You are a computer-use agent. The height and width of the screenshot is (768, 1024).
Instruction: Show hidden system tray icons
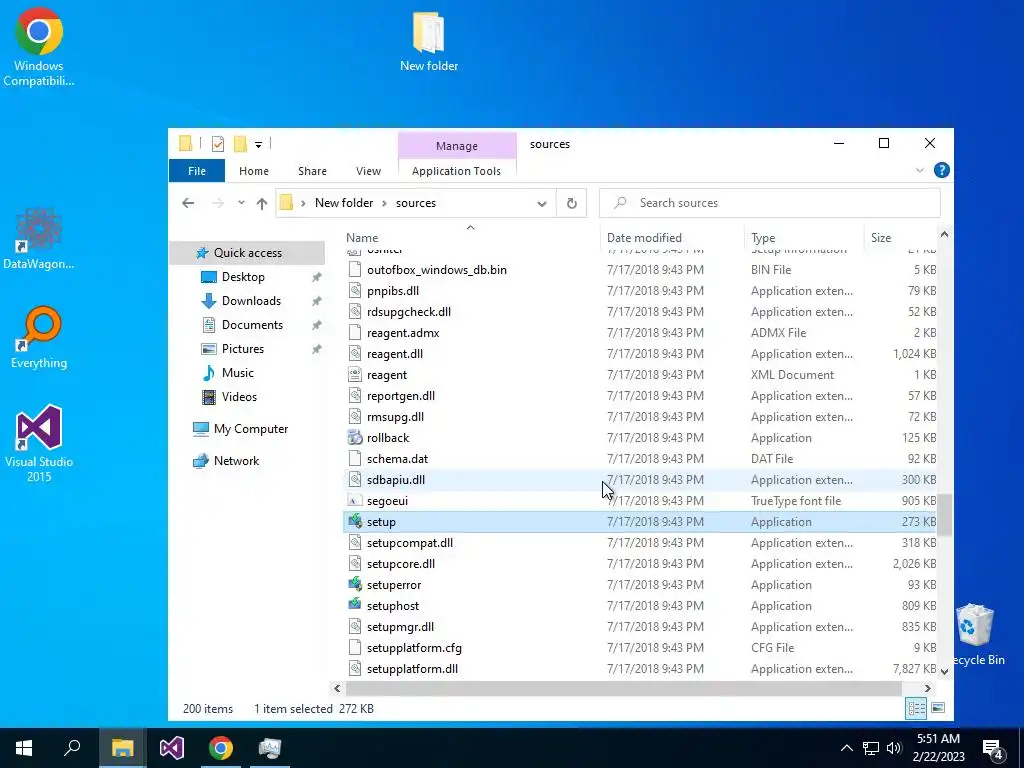pos(846,748)
